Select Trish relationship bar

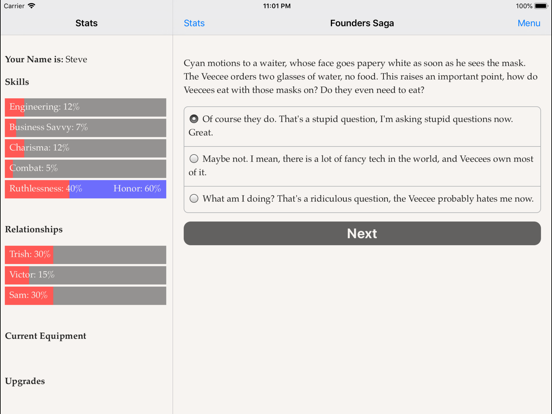[x=86, y=255]
